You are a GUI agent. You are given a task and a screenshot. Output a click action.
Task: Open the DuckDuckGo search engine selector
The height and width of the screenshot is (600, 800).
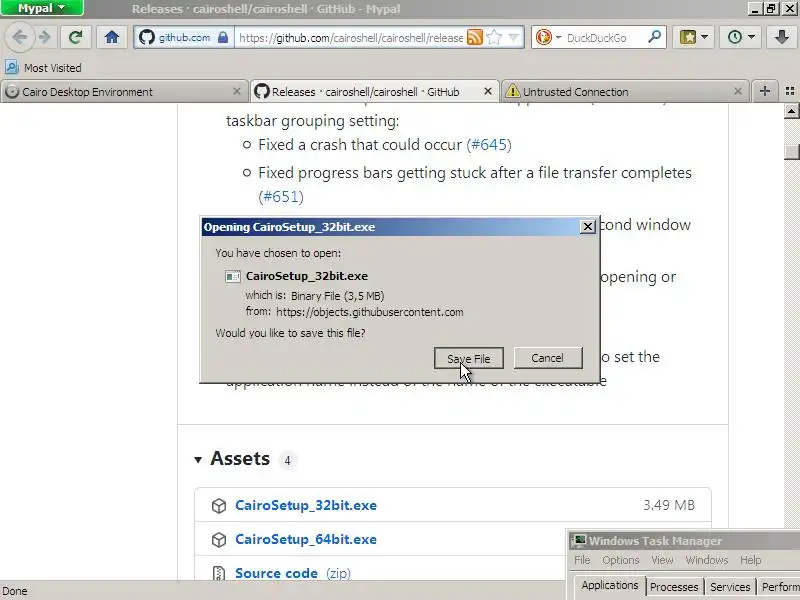548,37
